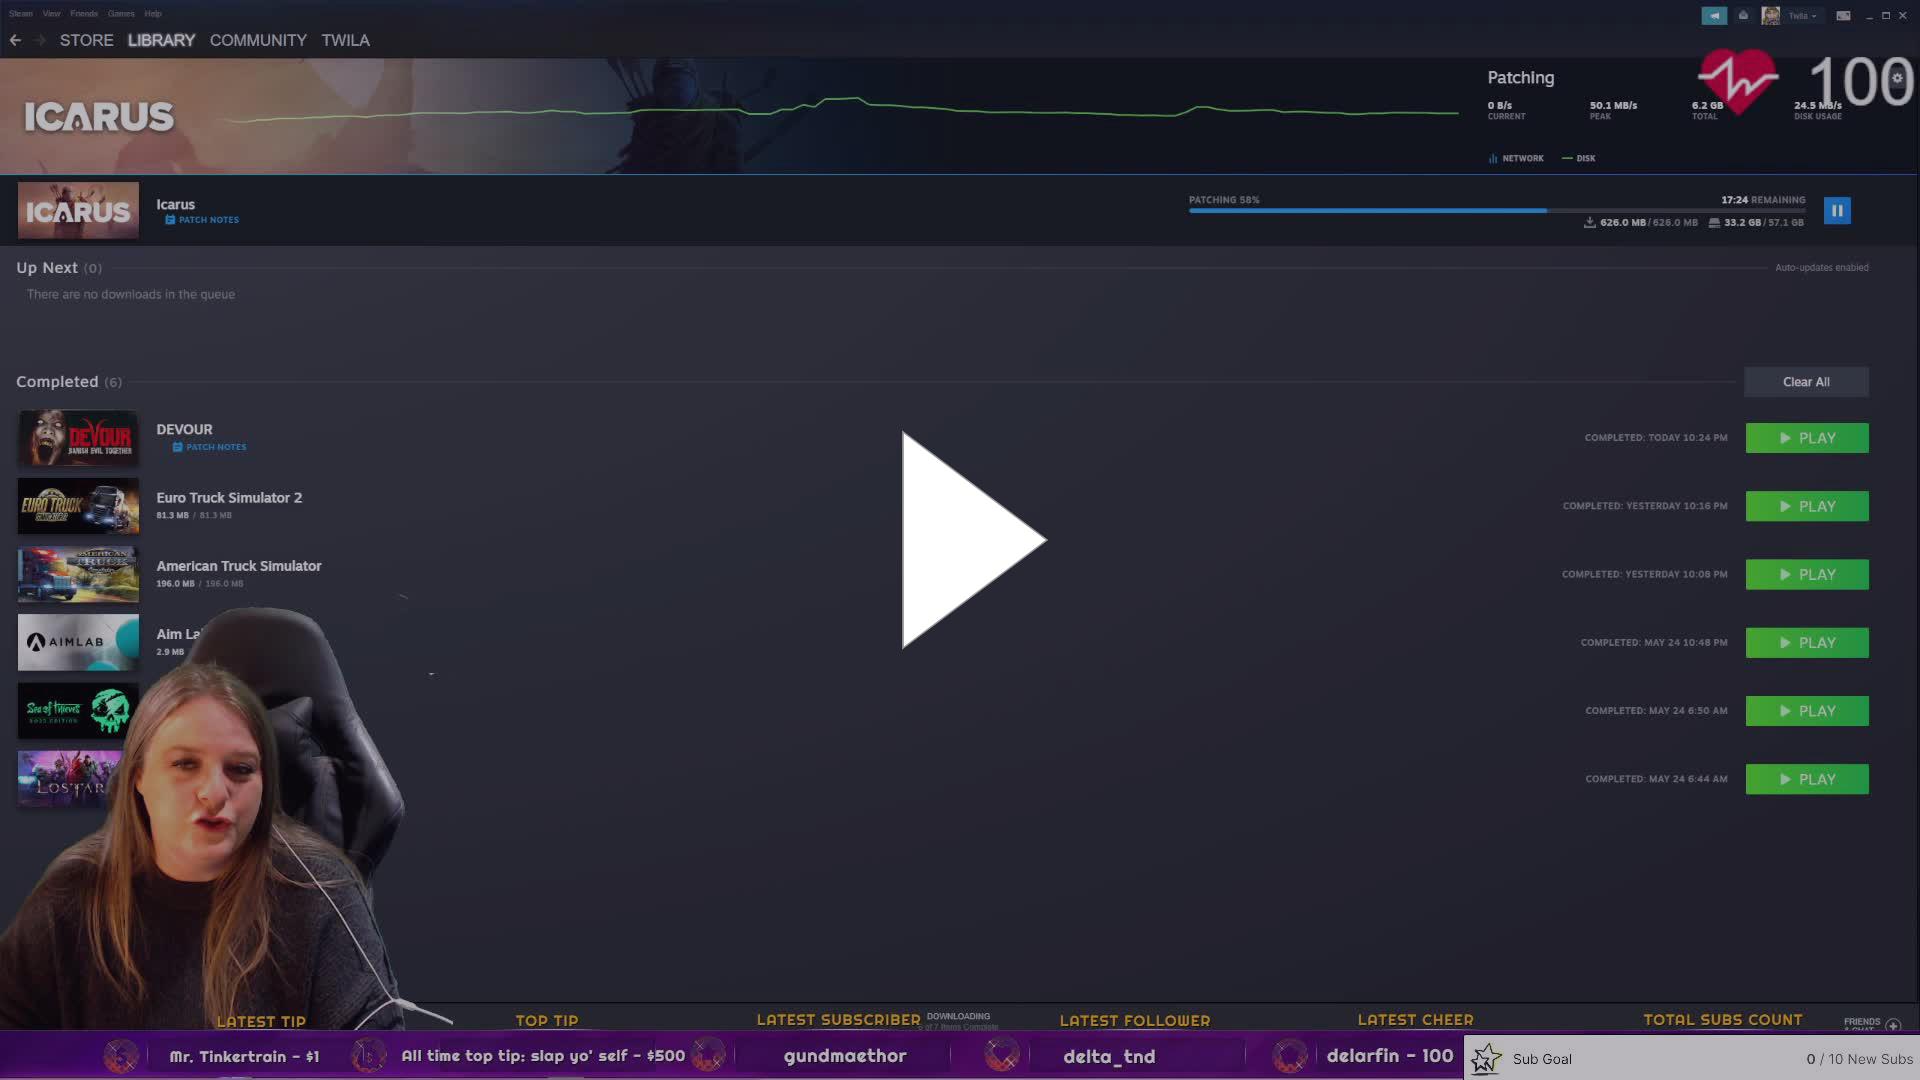Open Friends & Chat in the corner
Screen dimensions: 1920x1080
pos(1868,1025)
